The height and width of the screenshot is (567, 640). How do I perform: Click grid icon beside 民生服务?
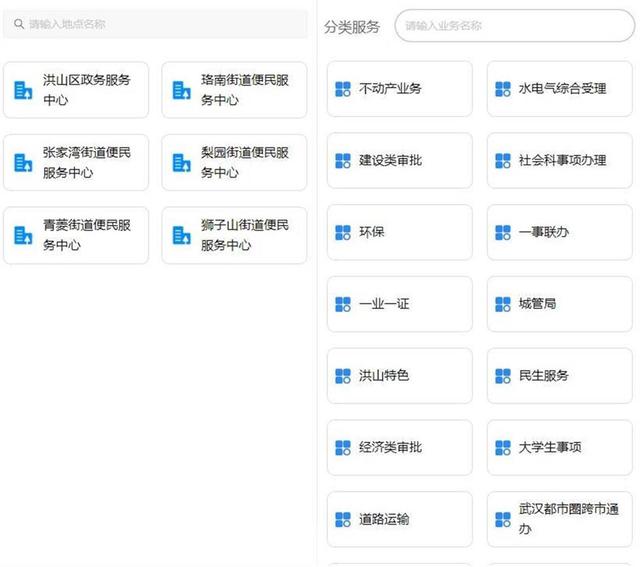(503, 376)
